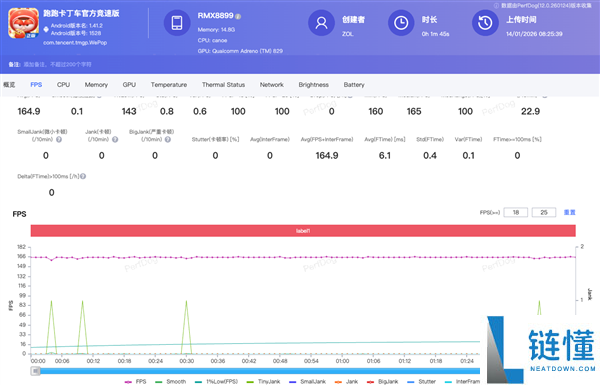Toggle Smooth series in chart legend

click(x=170, y=382)
